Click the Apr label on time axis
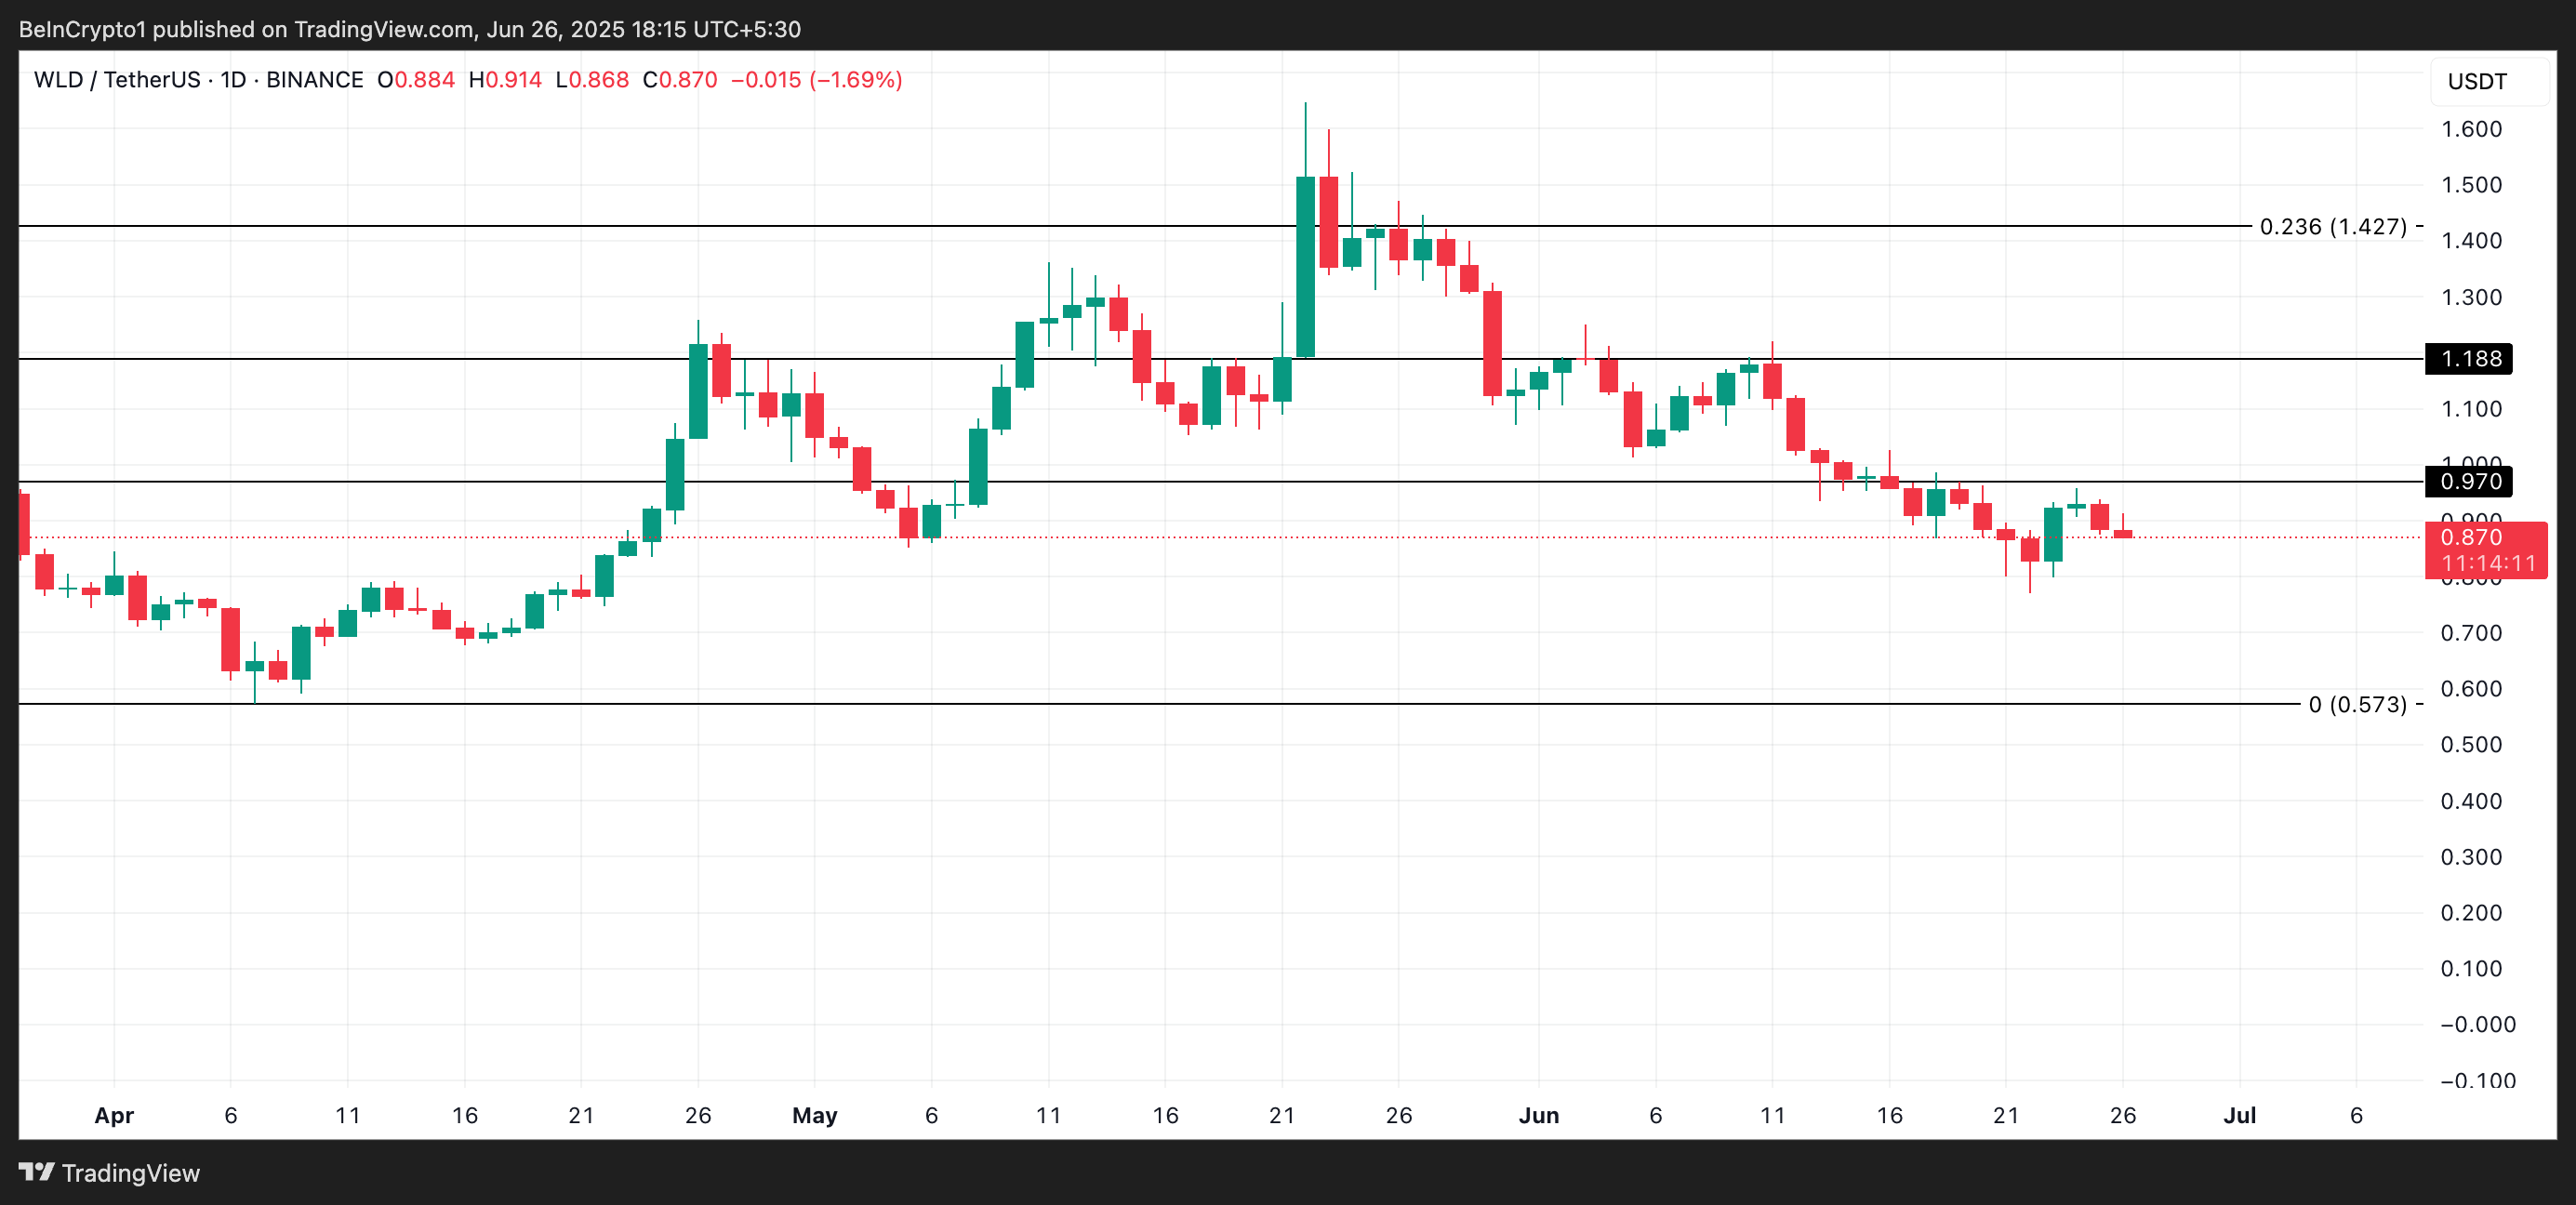The image size is (2576, 1205). click(x=114, y=1115)
